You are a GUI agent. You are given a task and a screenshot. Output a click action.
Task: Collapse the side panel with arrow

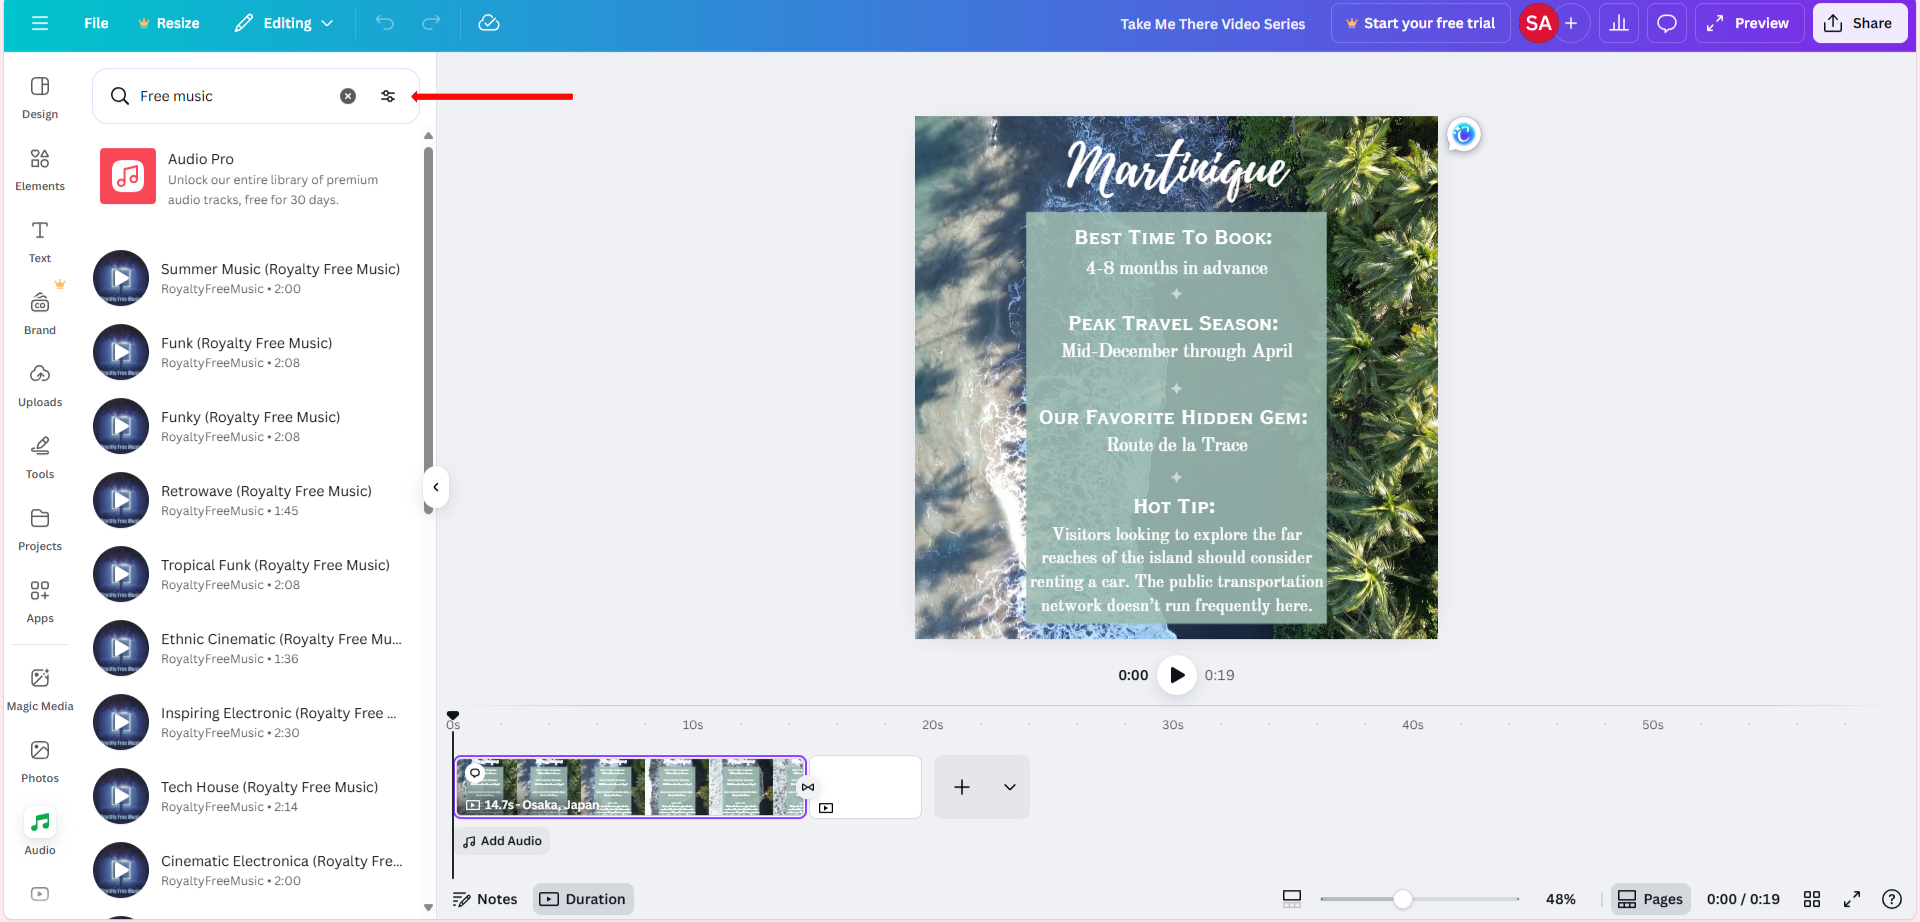(436, 487)
